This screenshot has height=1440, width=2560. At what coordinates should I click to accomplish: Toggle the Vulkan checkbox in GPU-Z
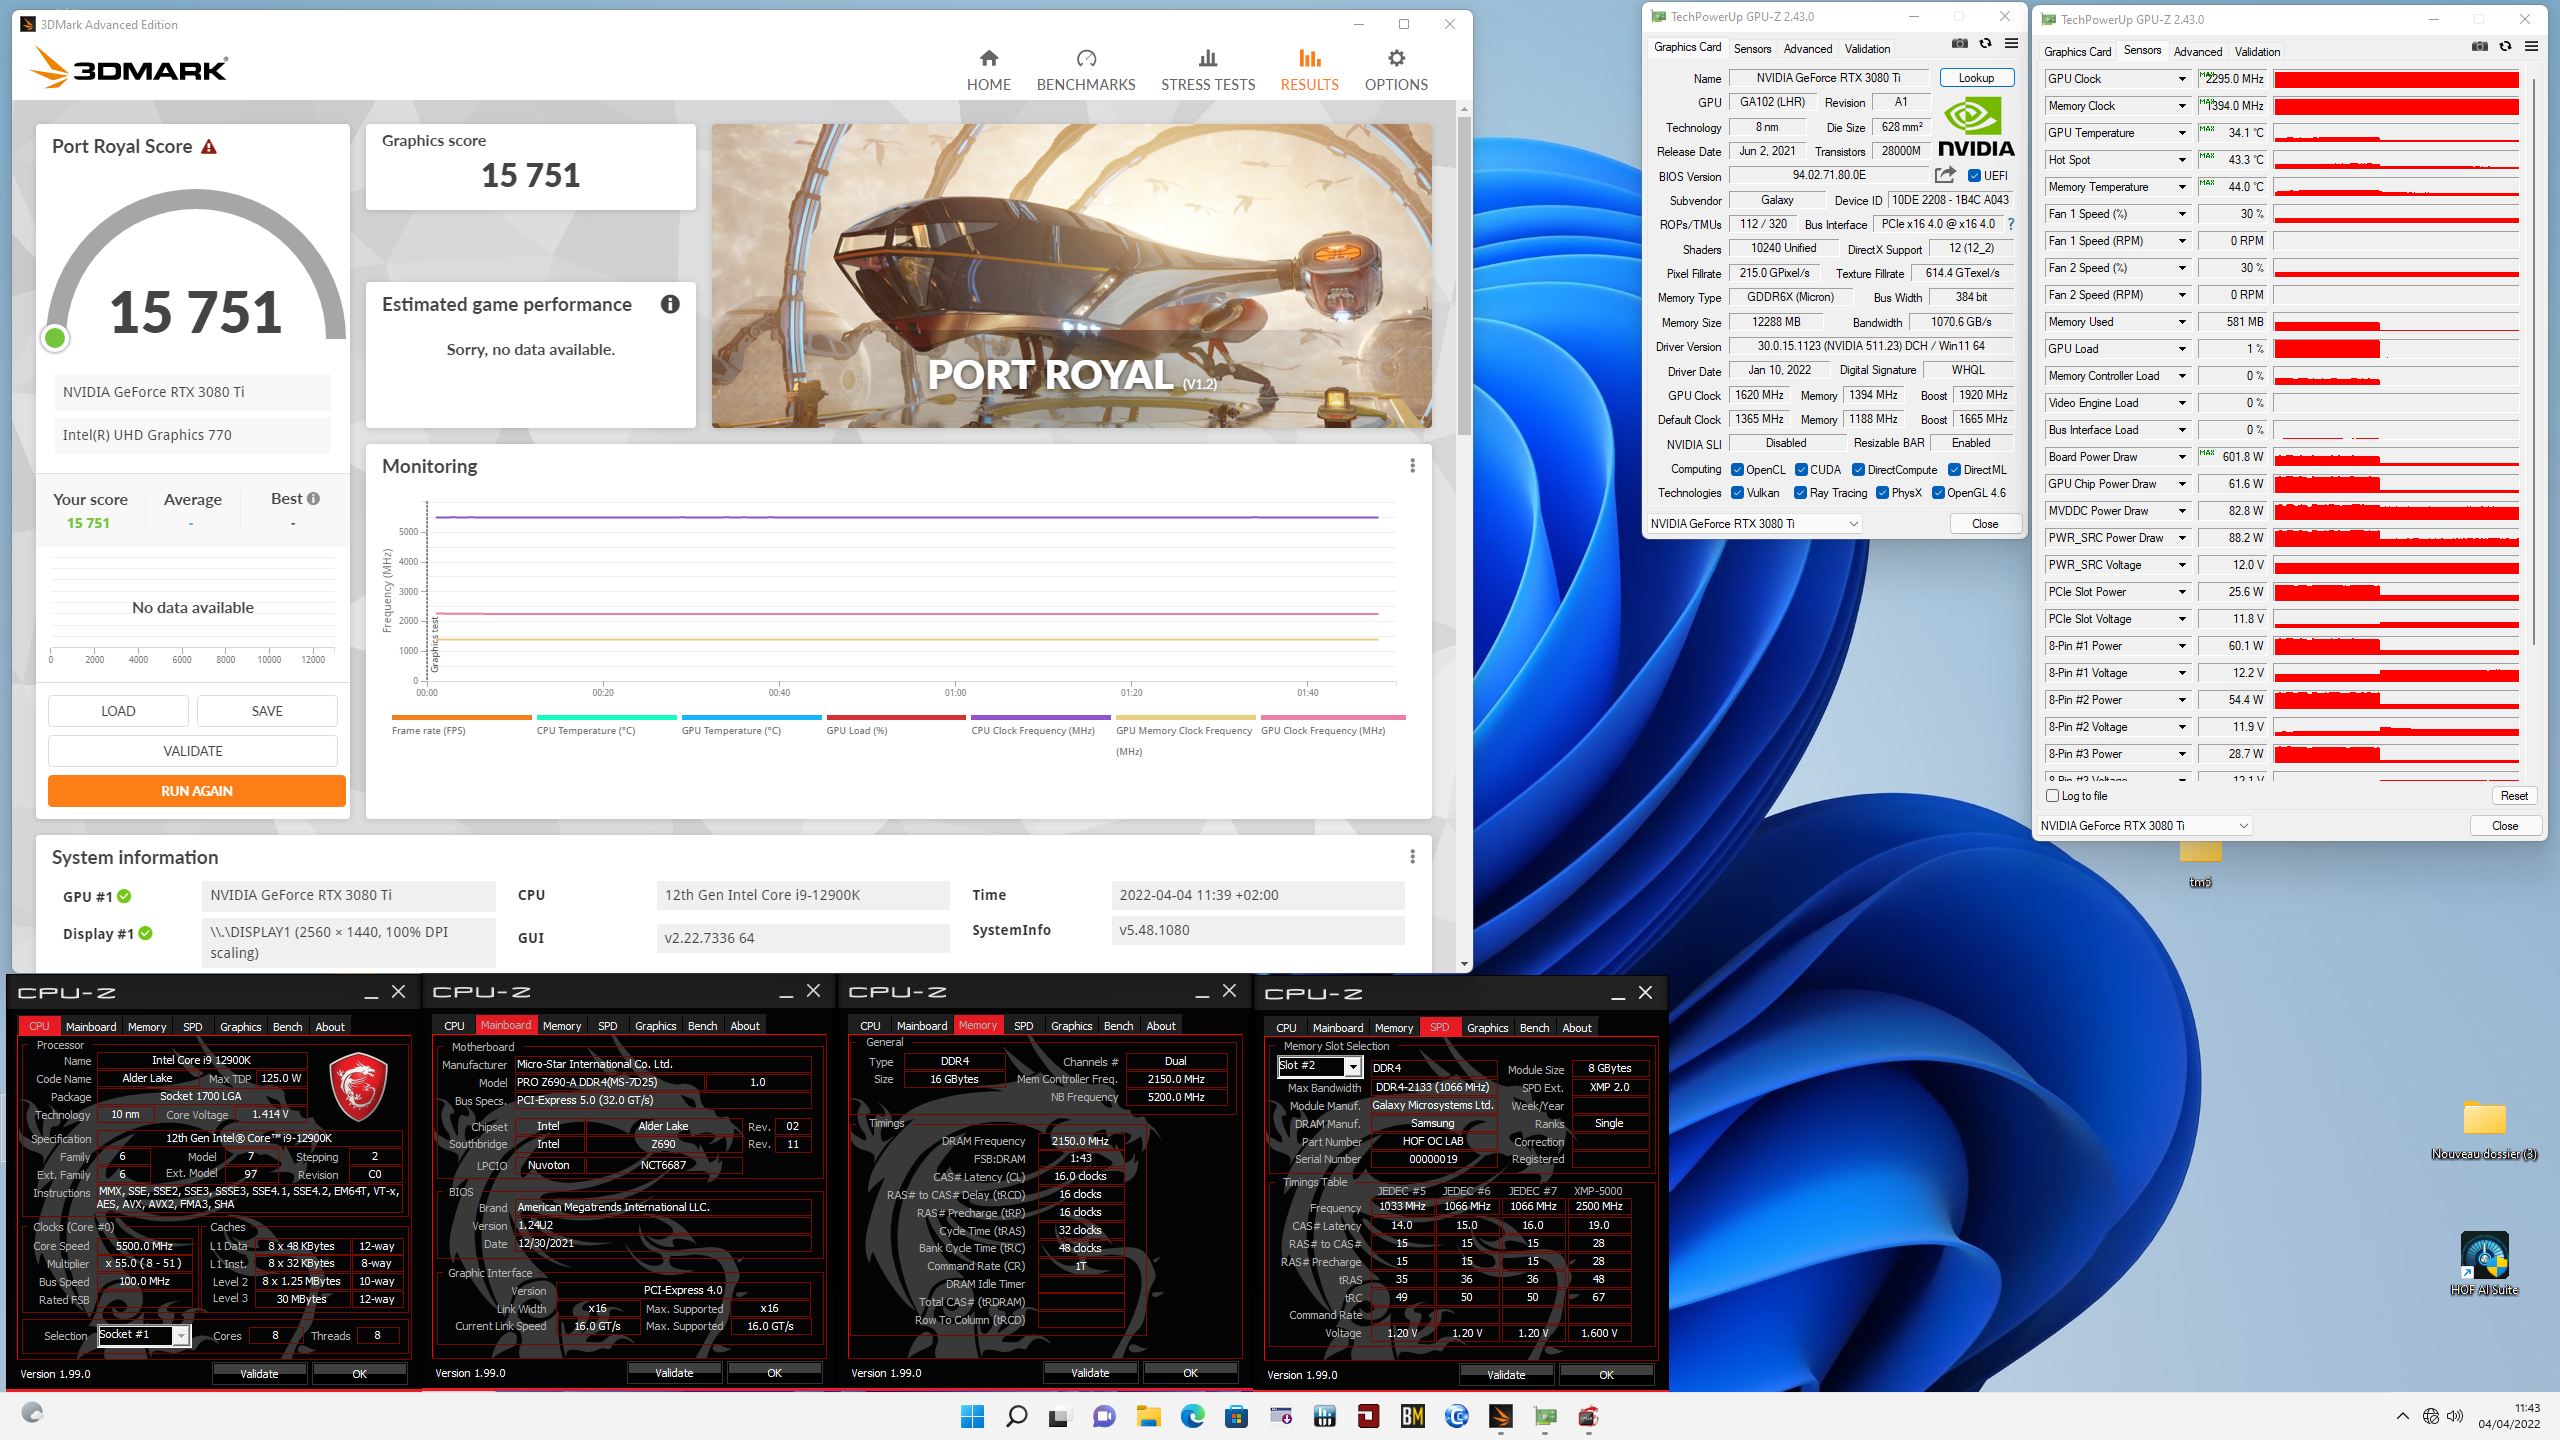[x=1738, y=493]
